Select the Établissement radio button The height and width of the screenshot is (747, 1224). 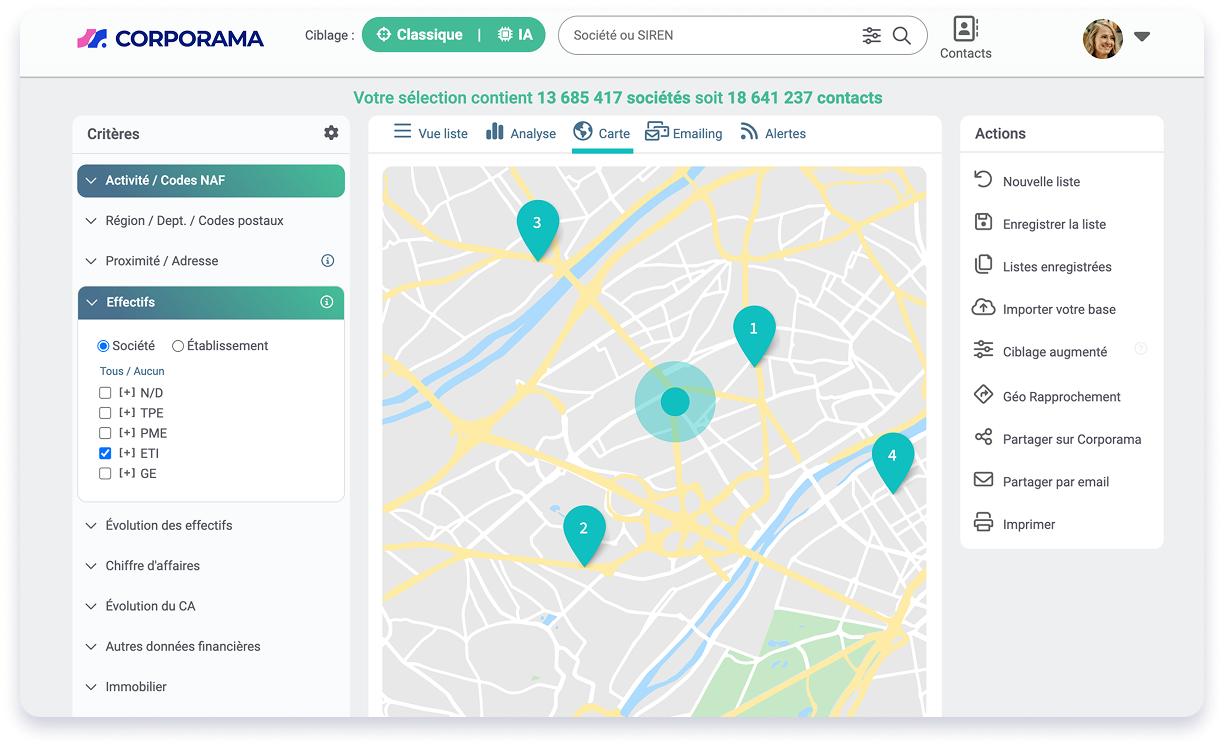pos(178,345)
